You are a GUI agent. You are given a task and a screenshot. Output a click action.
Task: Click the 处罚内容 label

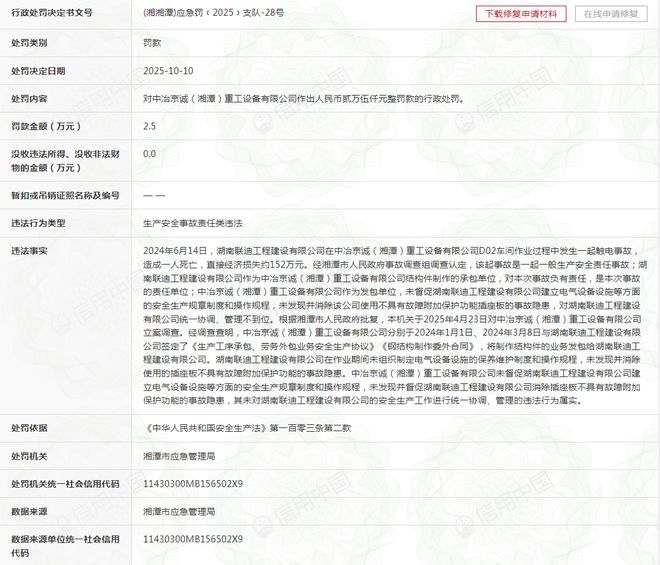29,99
